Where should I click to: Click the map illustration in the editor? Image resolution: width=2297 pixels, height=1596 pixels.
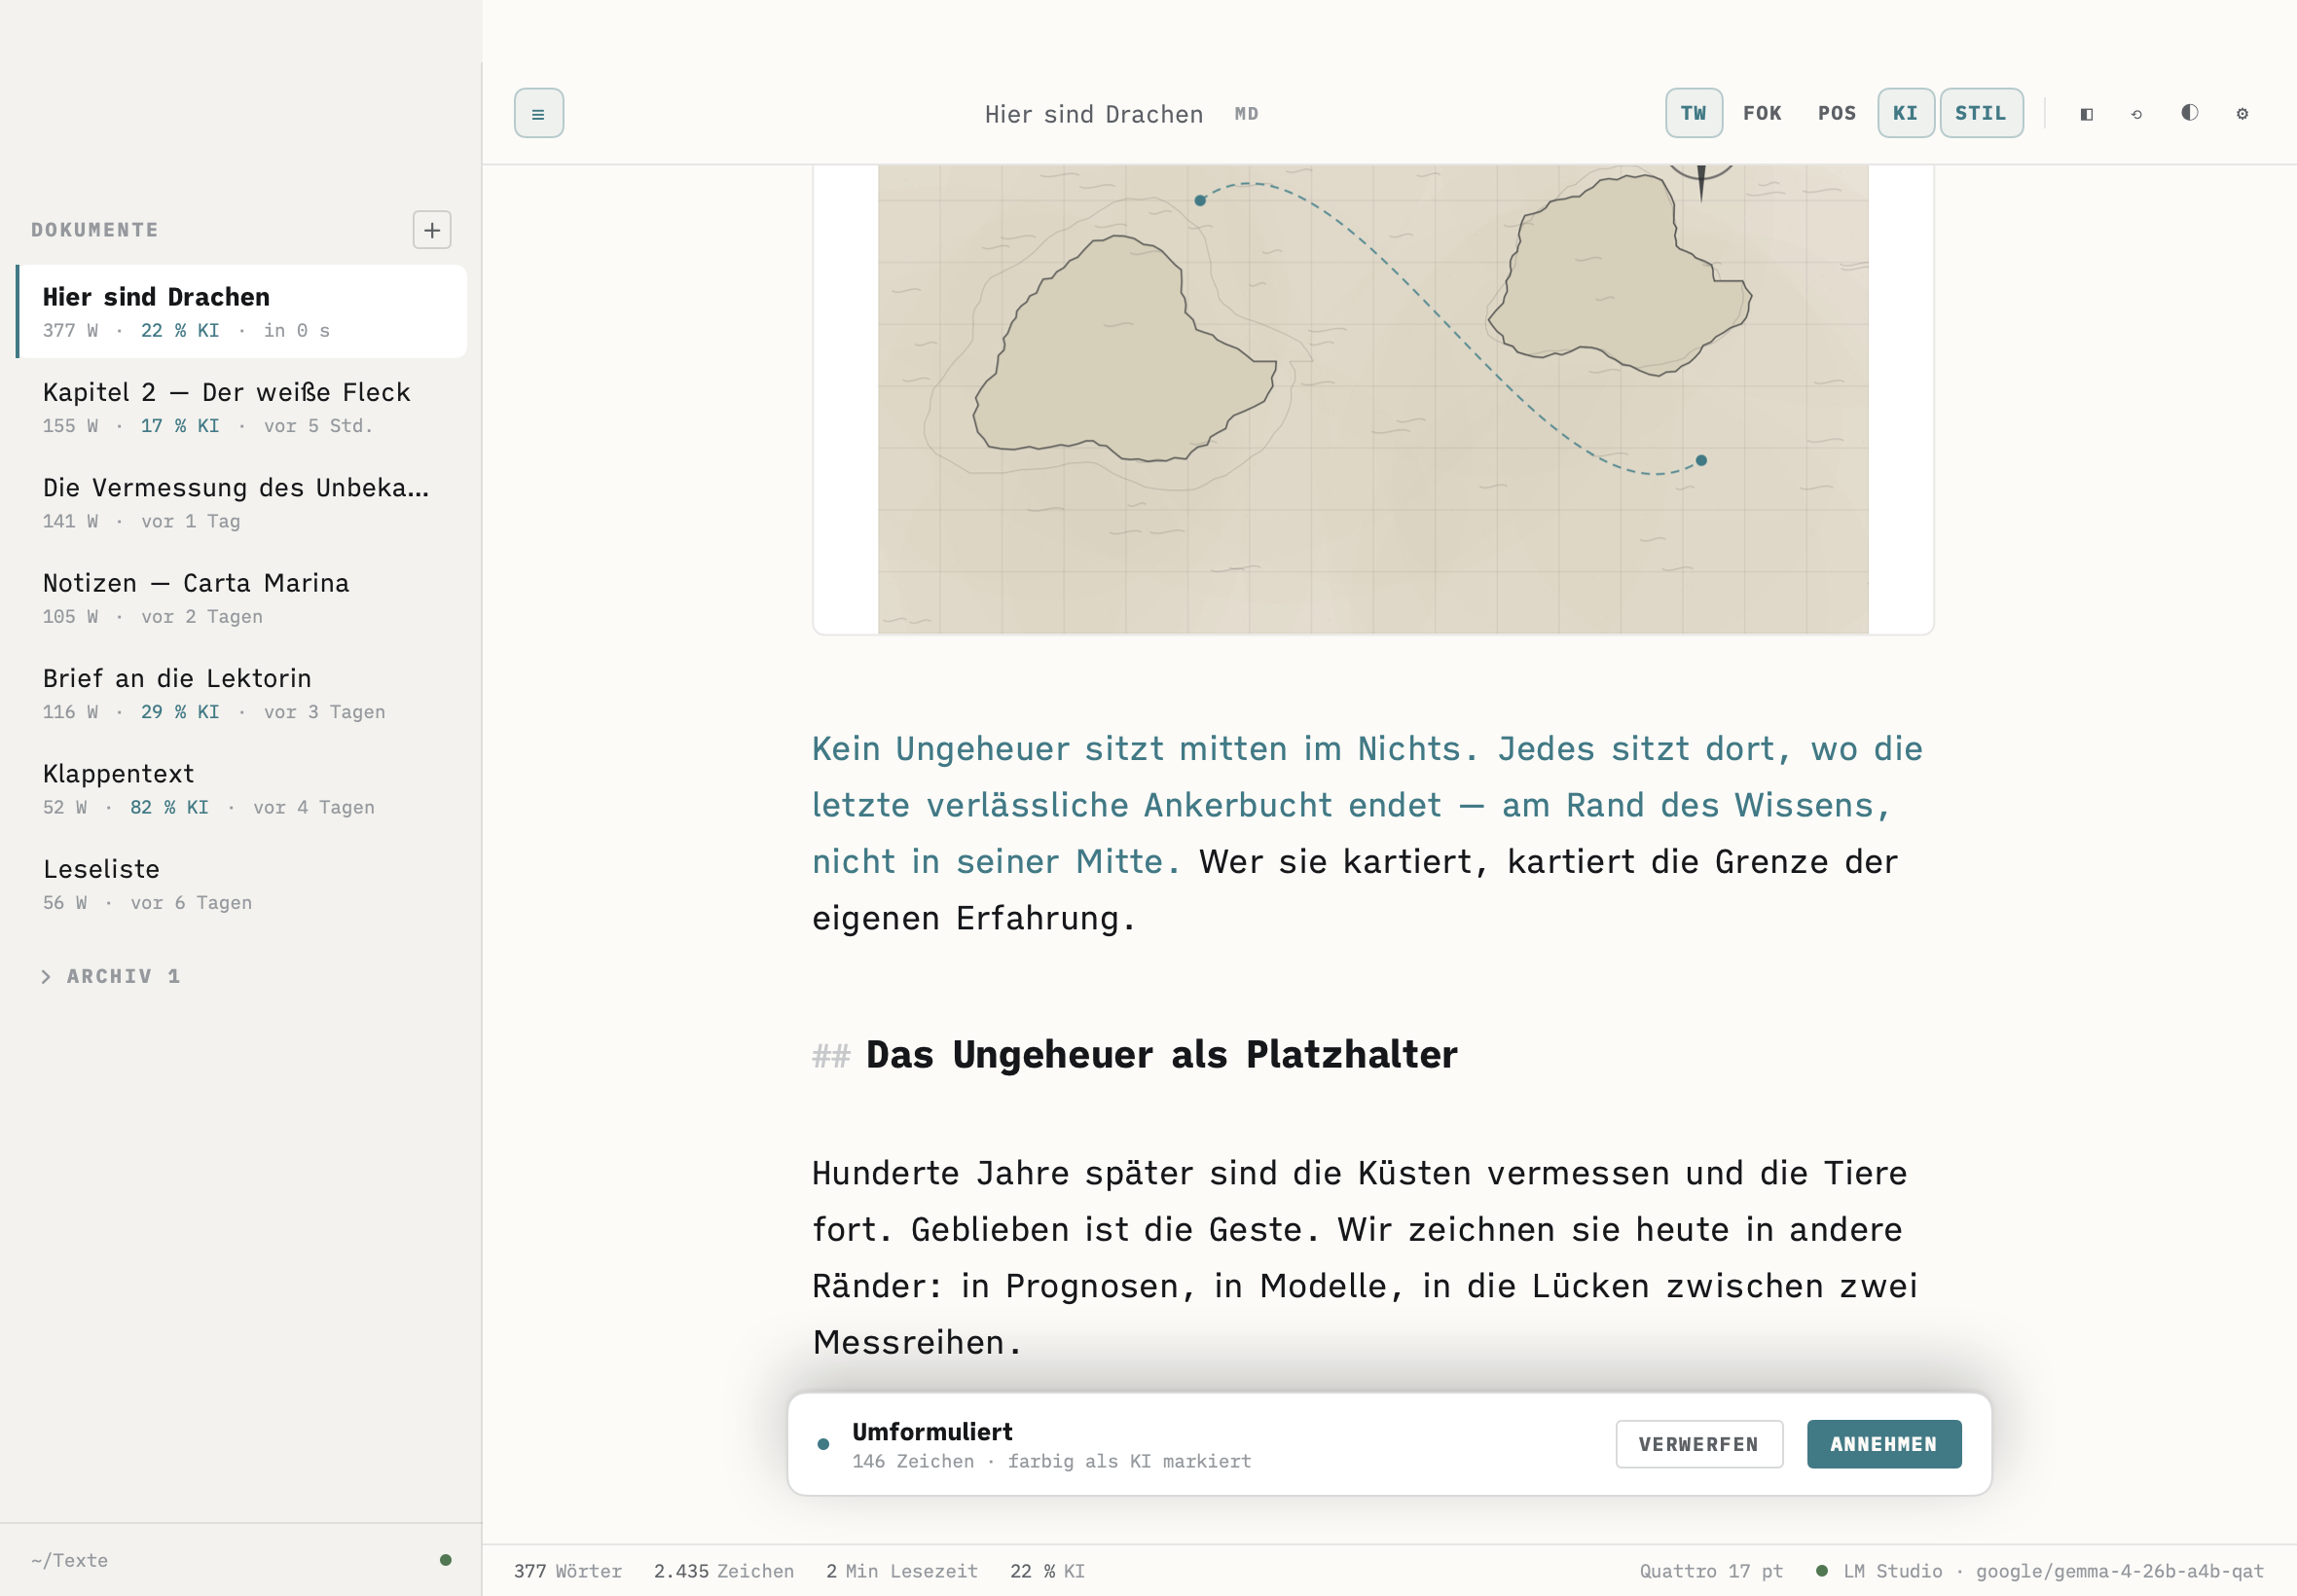pyautogui.click(x=1373, y=398)
